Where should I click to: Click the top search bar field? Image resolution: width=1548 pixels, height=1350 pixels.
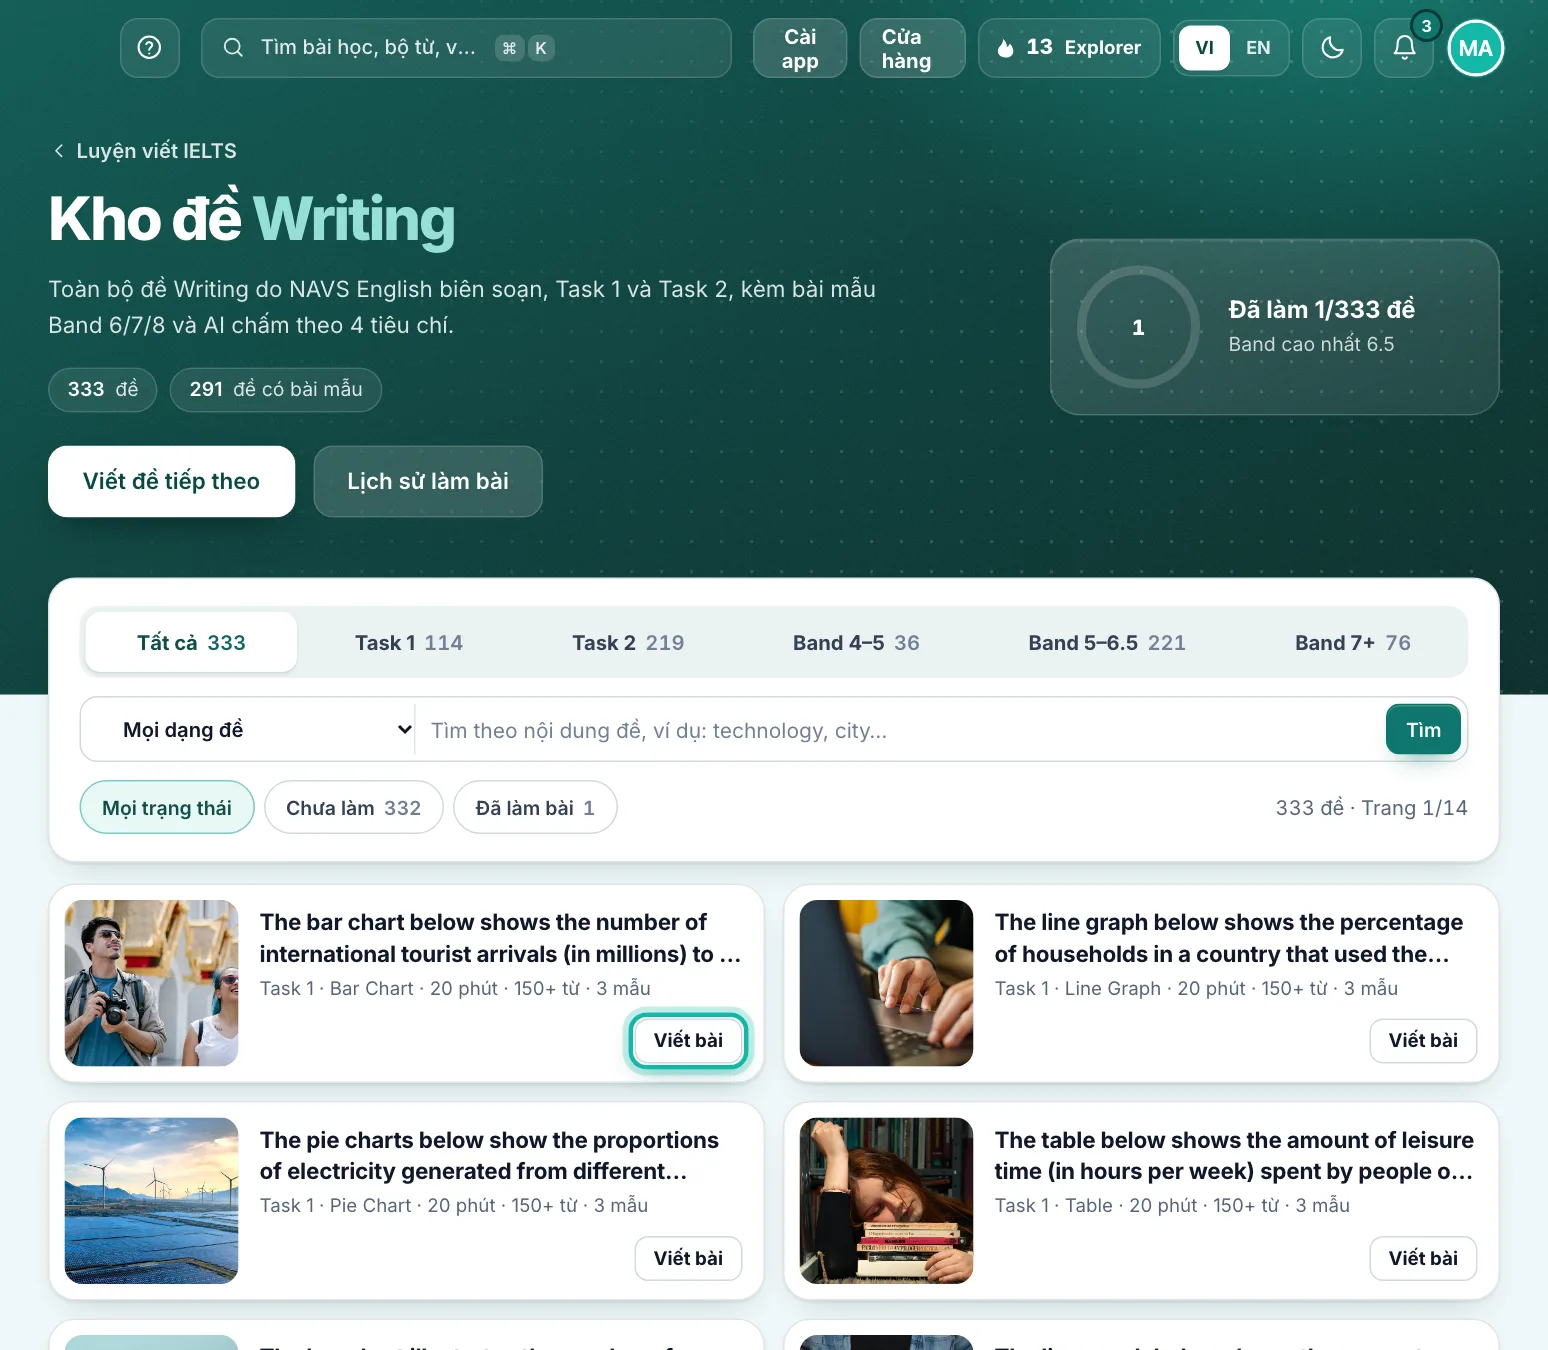[466, 48]
